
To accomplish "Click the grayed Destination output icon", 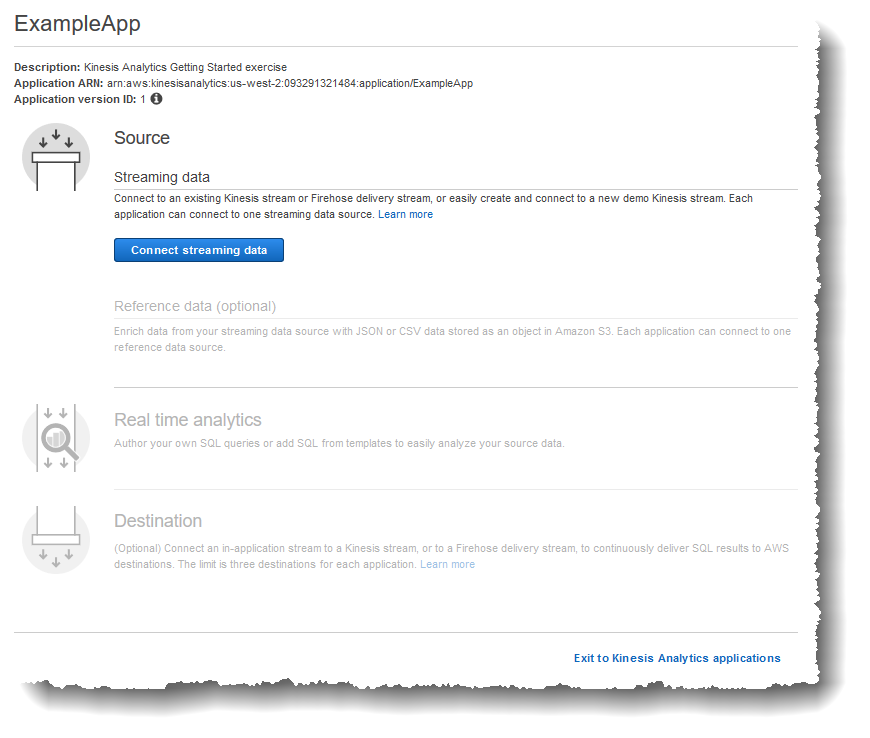I will click(x=56, y=538).
